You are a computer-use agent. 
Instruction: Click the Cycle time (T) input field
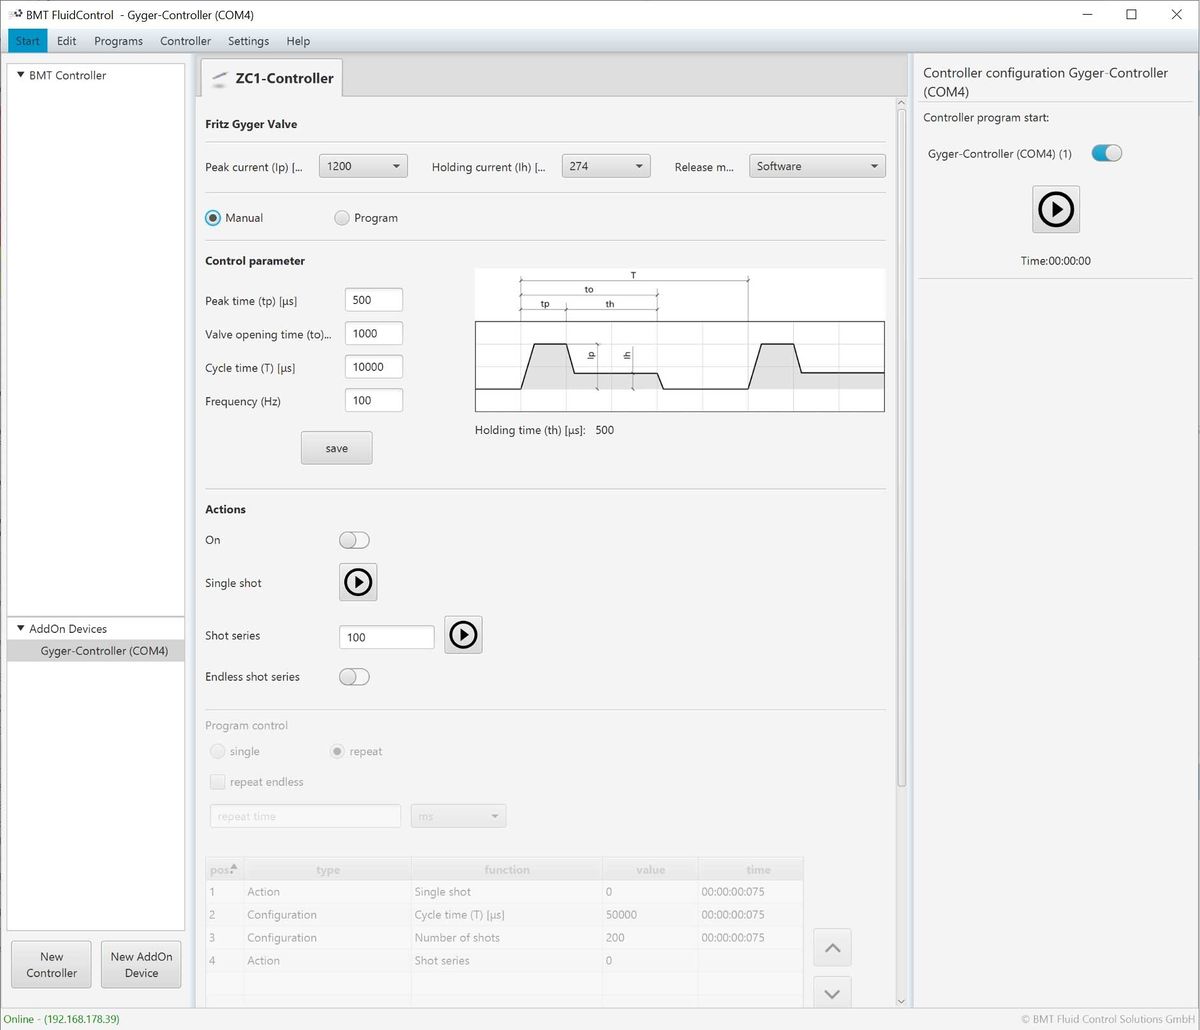pyautogui.click(x=374, y=367)
